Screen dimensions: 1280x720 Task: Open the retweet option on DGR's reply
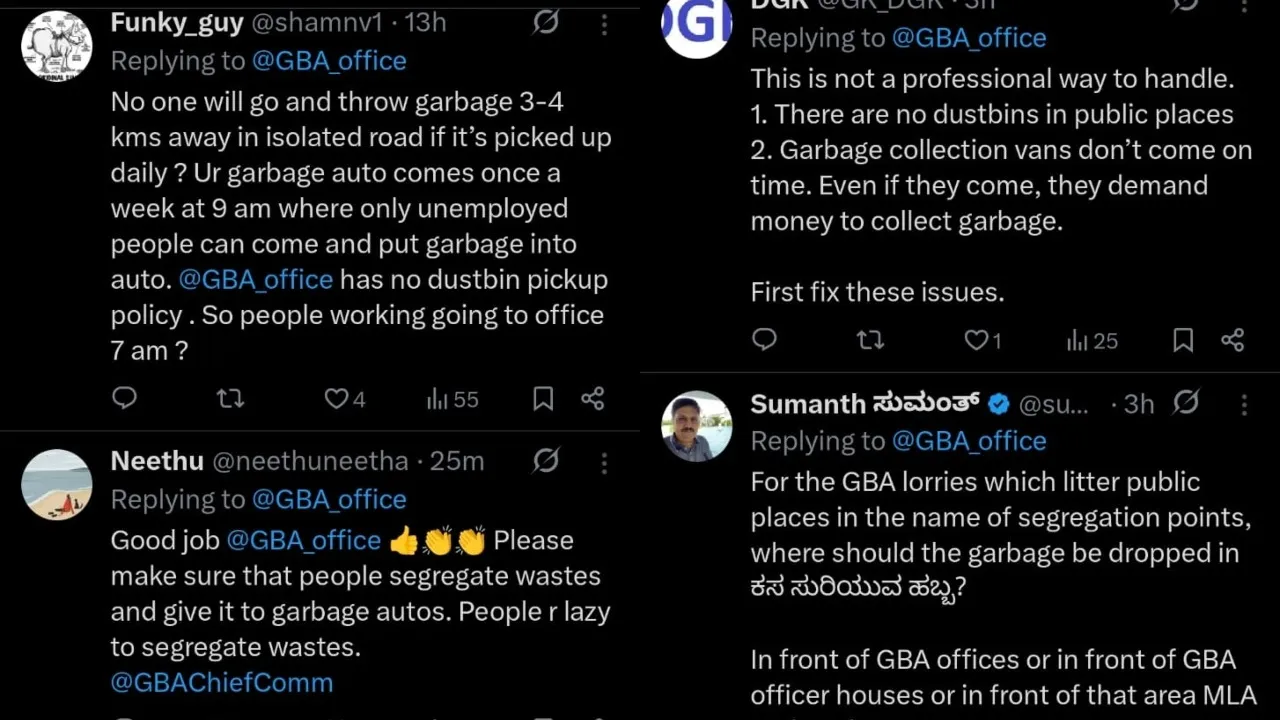click(x=870, y=340)
